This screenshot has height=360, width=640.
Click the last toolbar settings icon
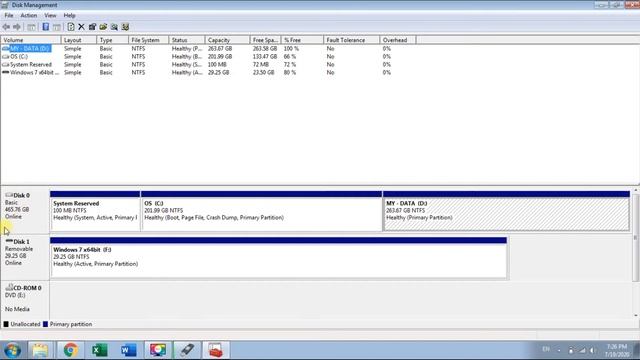click(125, 27)
